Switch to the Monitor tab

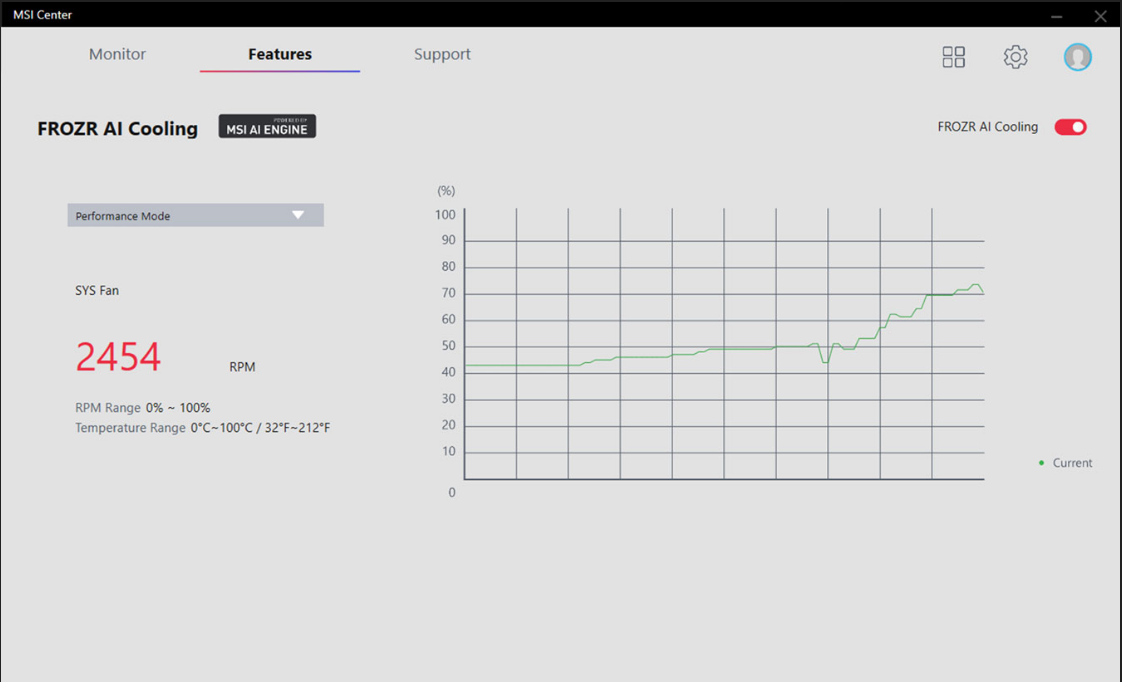(x=117, y=54)
